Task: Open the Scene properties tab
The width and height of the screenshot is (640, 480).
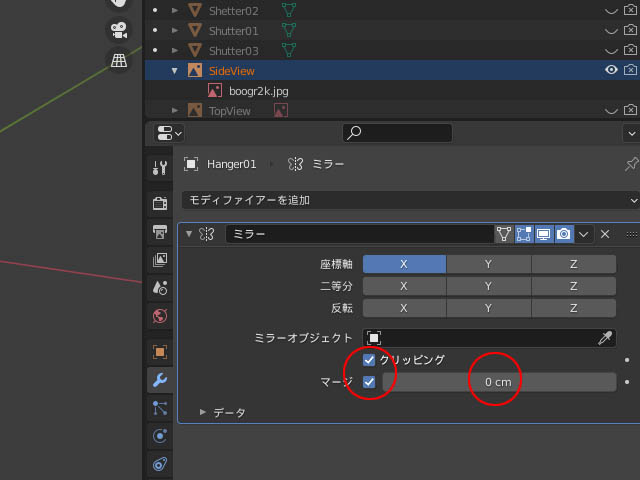Action: click(x=160, y=288)
